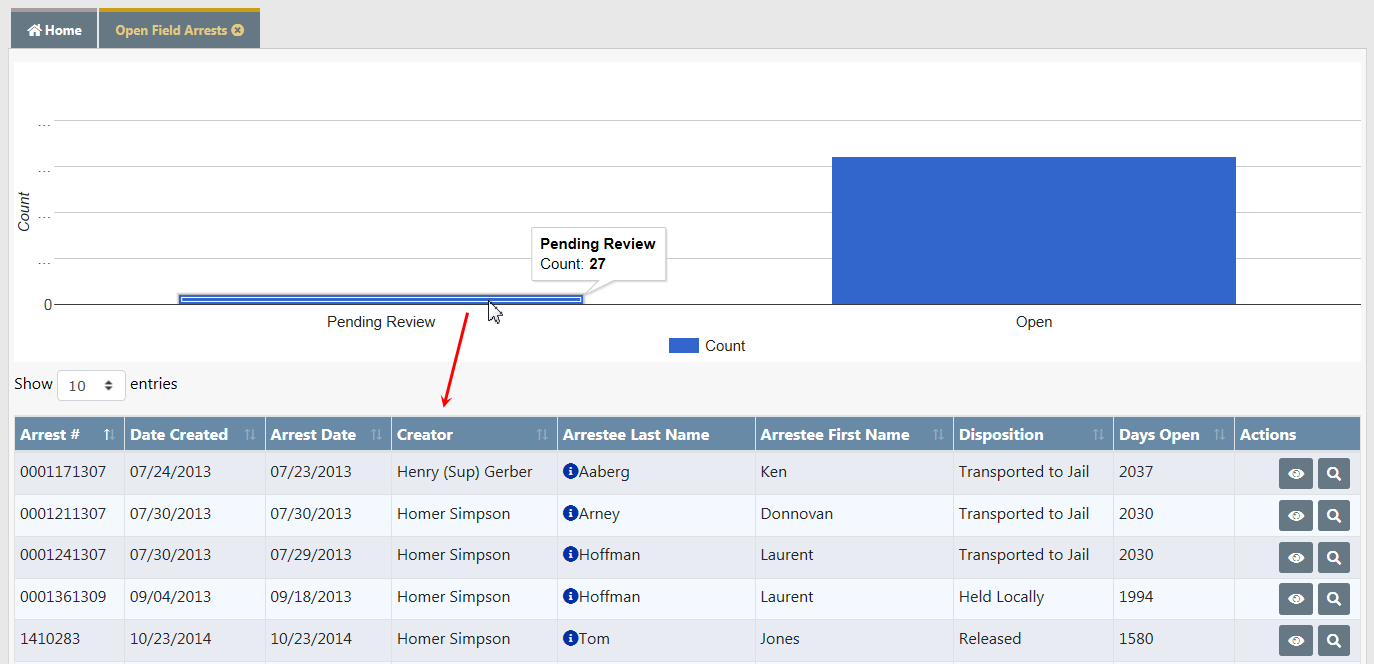The width and height of the screenshot is (1374, 664).
Task: Switch to the Home tab
Action: pyautogui.click(x=54, y=30)
